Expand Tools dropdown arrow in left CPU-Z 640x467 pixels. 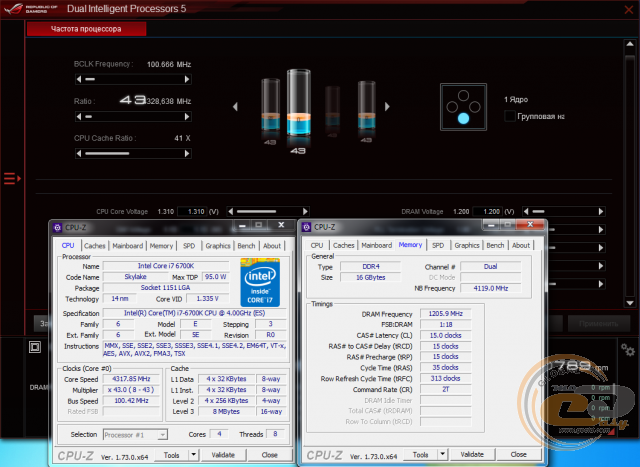click(x=193, y=455)
